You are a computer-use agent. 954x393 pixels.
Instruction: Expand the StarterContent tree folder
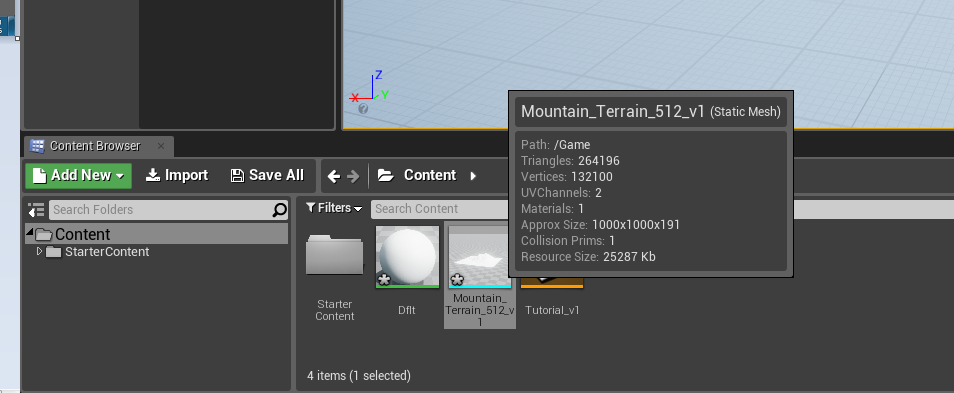point(40,251)
